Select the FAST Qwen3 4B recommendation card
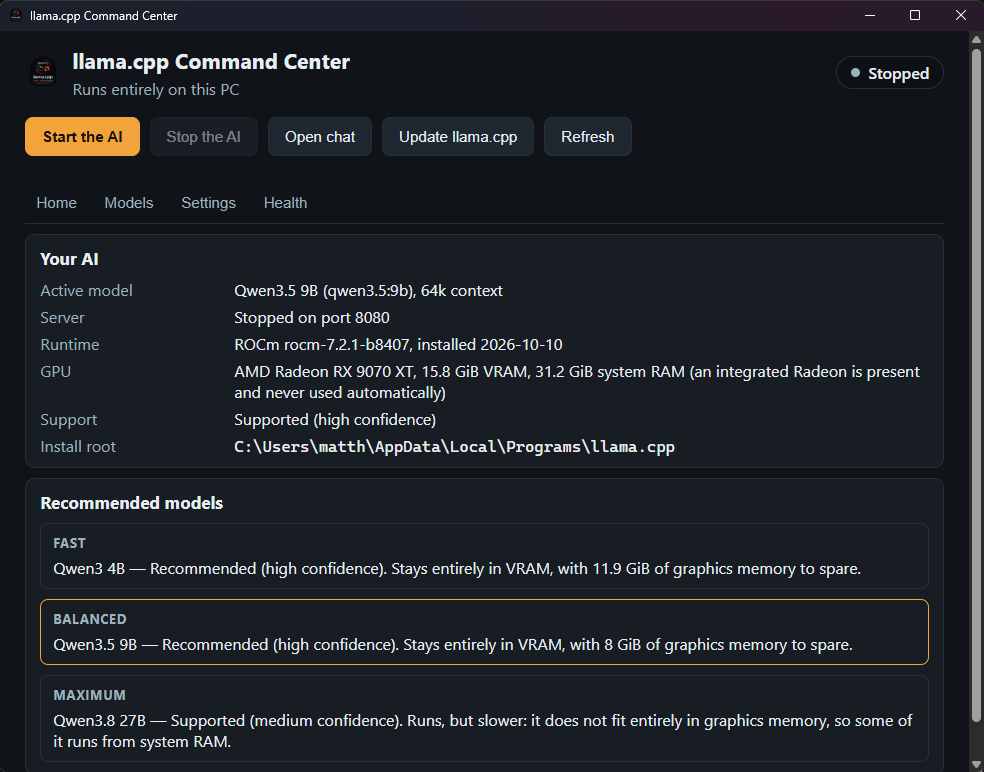 tap(484, 555)
